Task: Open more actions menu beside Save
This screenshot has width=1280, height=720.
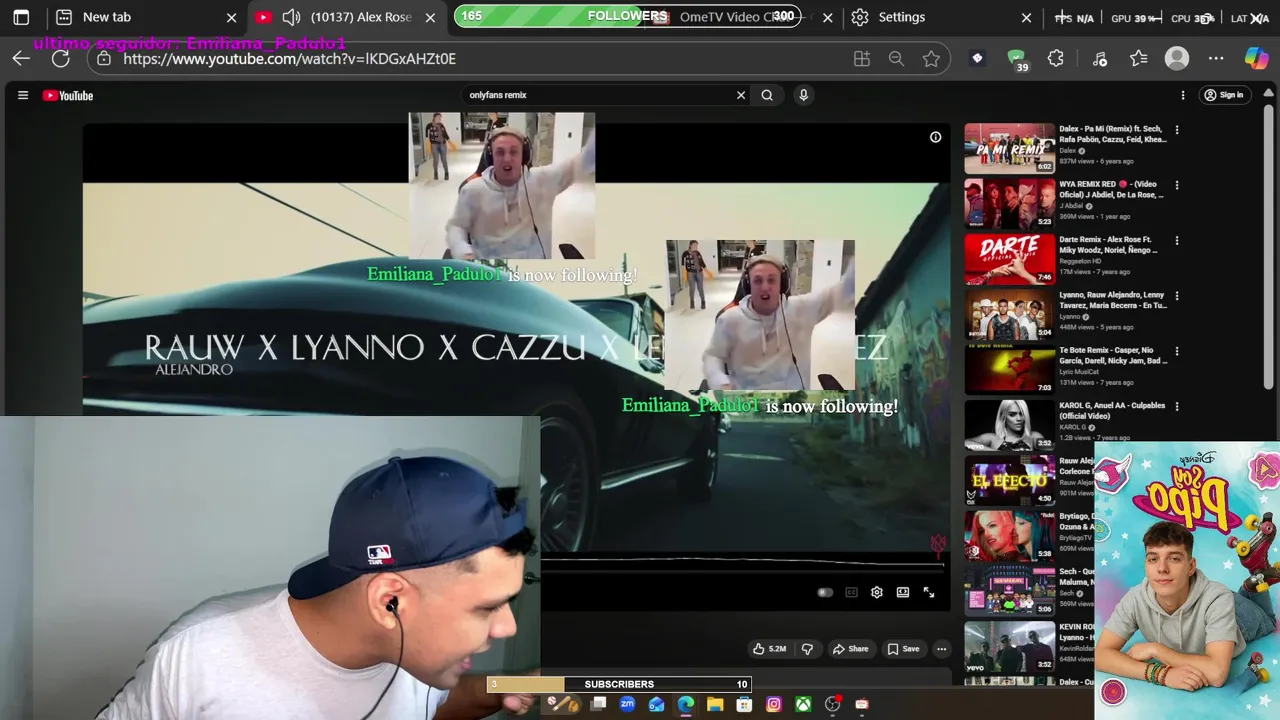Action: [941, 649]
